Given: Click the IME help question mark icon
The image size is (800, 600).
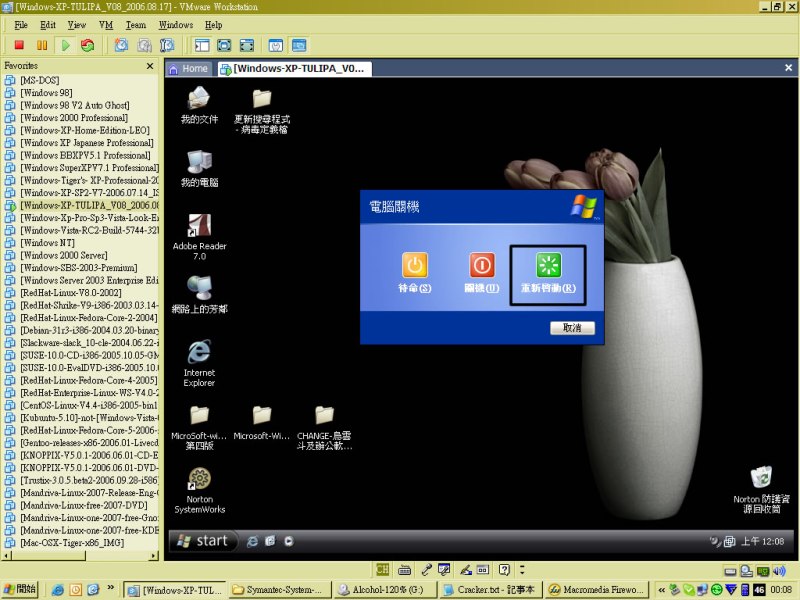Looking at the screenshot, I should [504, 569].
